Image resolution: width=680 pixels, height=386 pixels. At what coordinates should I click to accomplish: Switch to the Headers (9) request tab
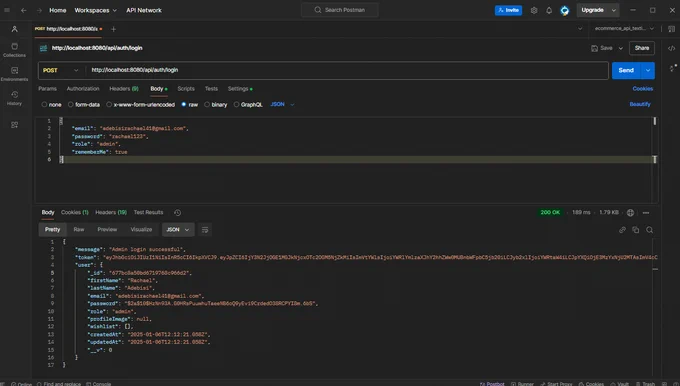coord(124,88)
